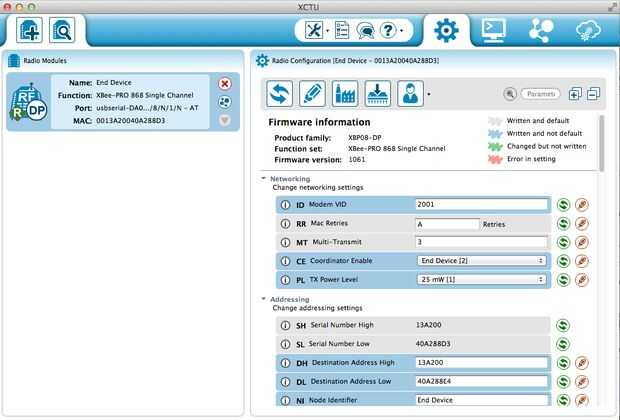Show info for RR Mac Retries
Image resolution: width=620 pixels, height=420 pixels.
coord(285,223)
